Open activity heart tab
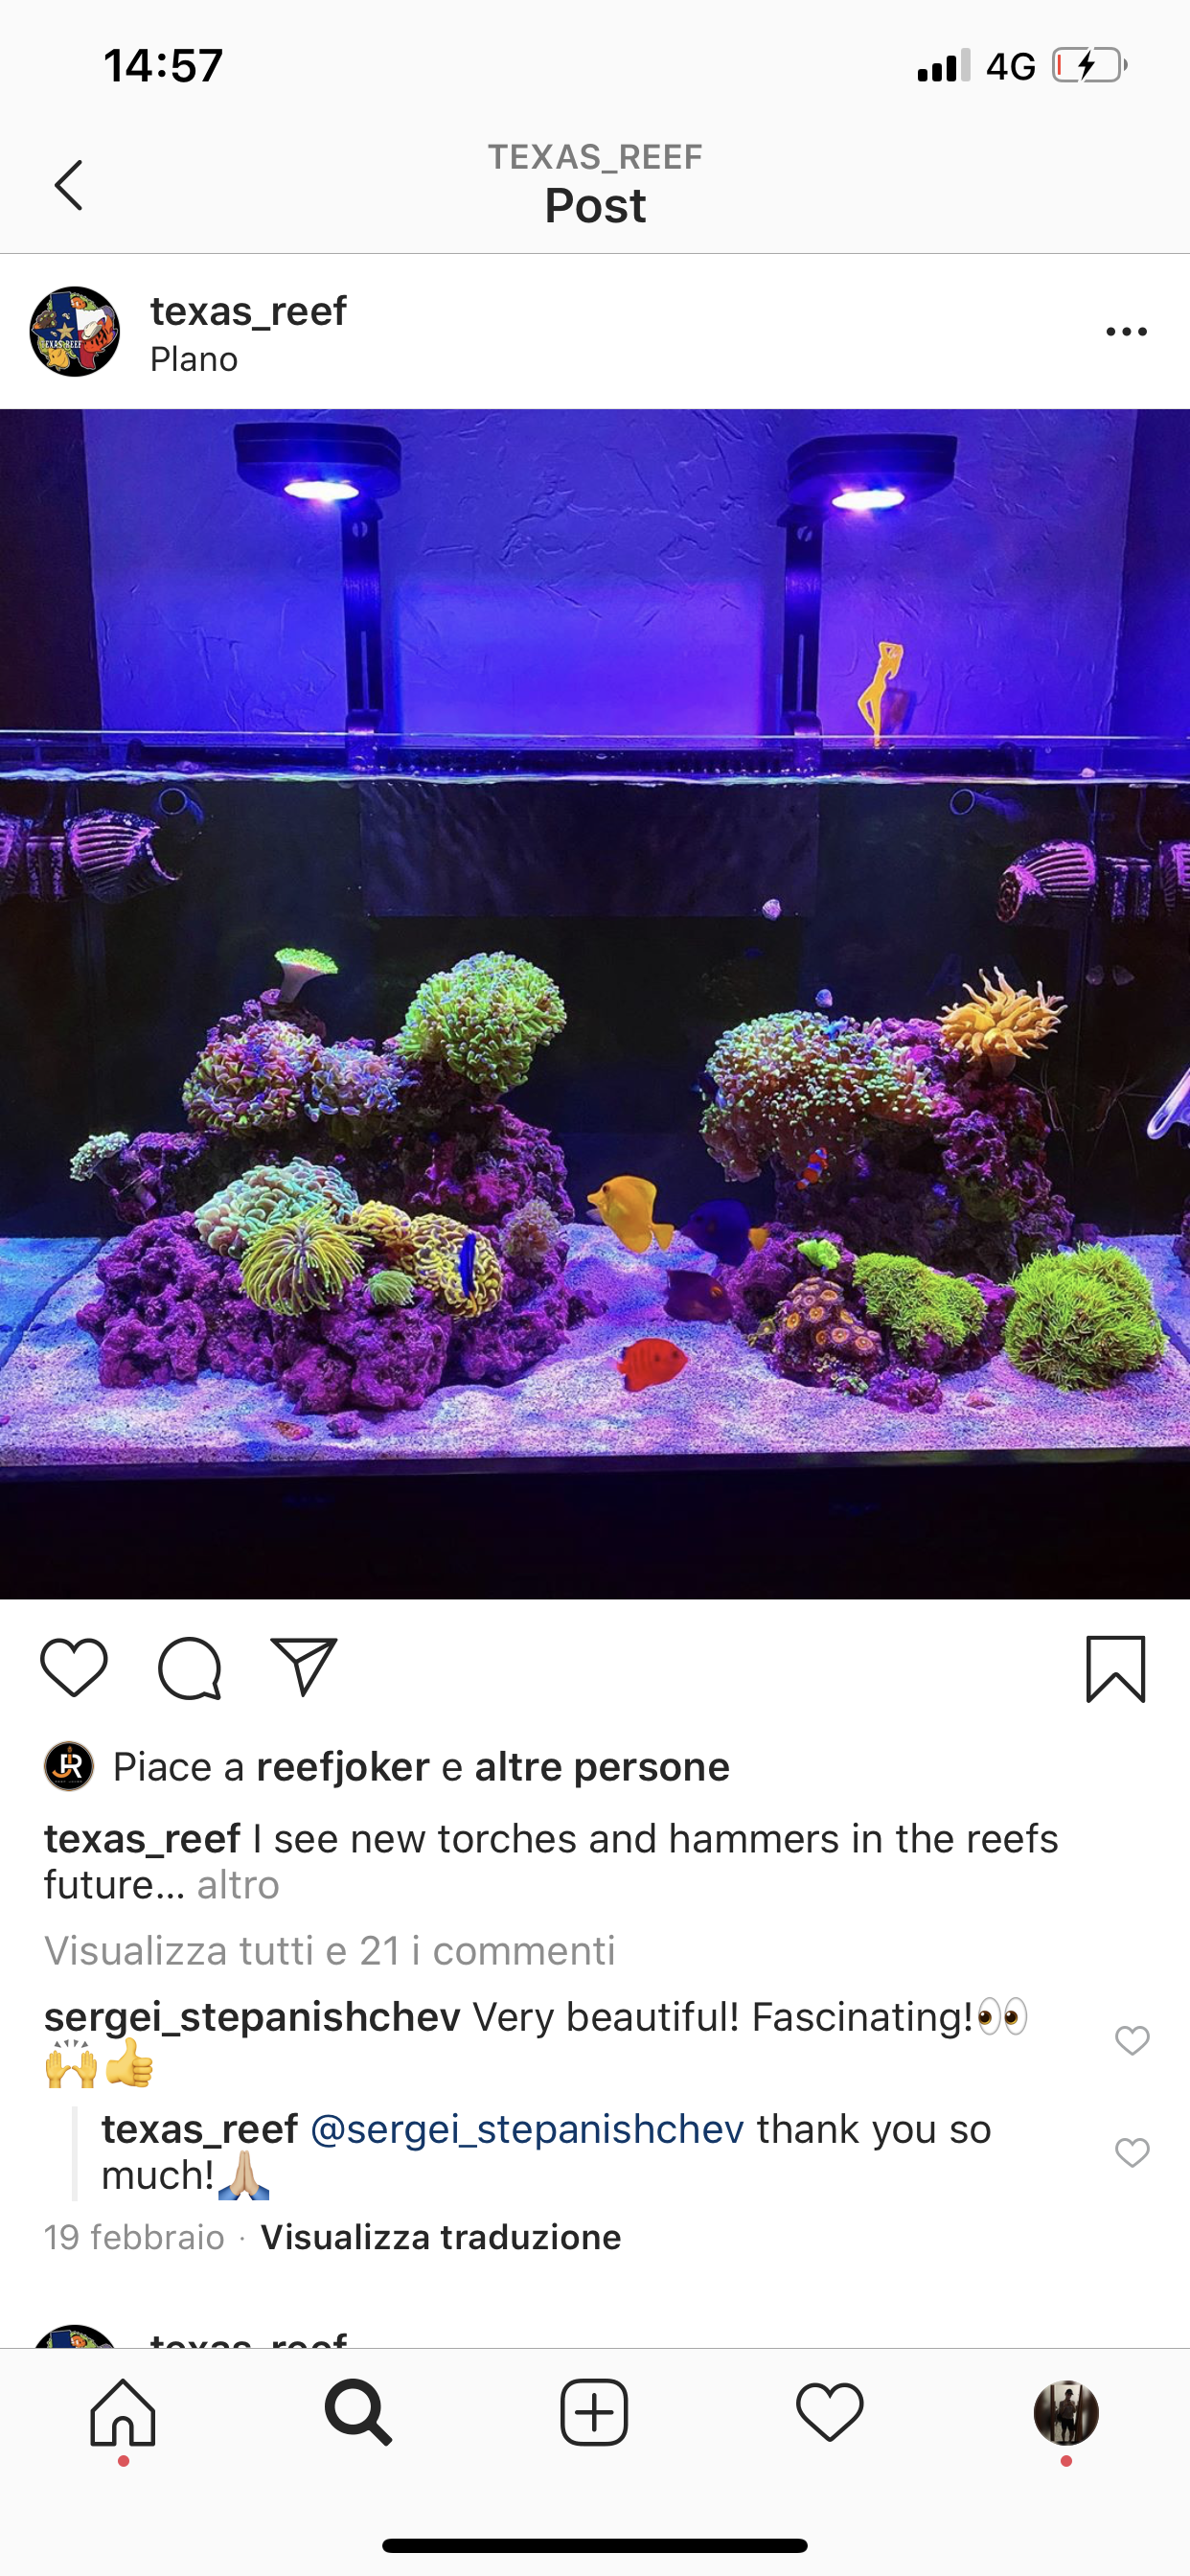 coord(830,2412)
